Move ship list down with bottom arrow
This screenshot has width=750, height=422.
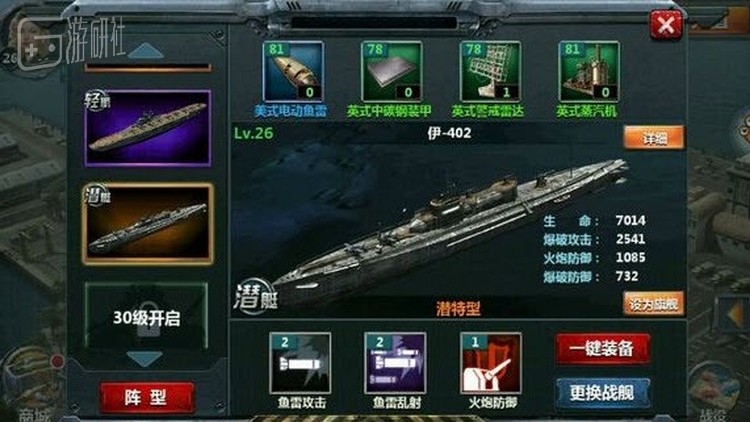pyautogui.click(x=145, y=359)
